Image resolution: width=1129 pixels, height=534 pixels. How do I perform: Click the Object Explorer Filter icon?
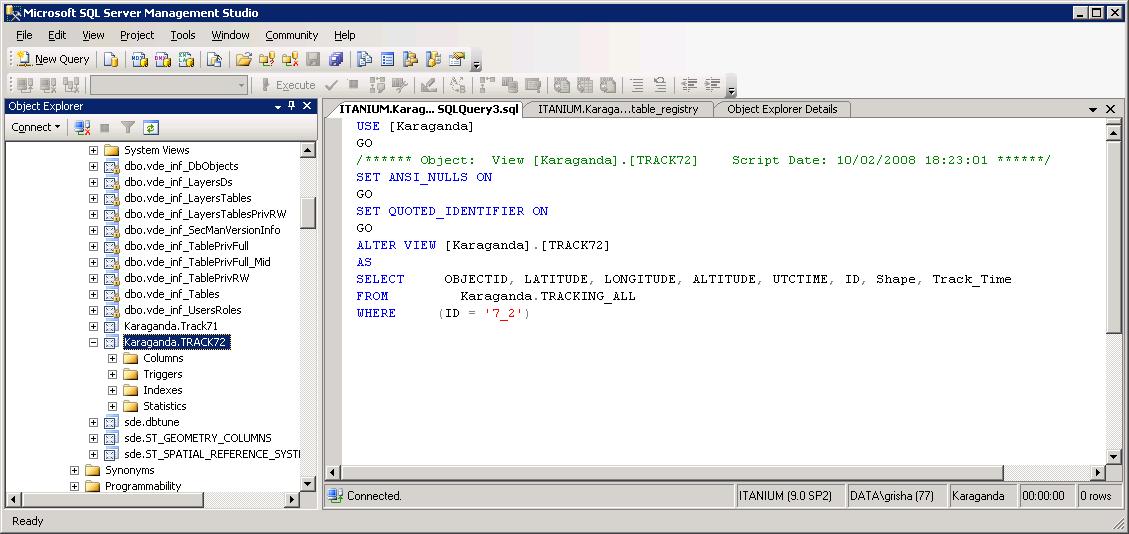pyautogui.click(x=128, y=127)
